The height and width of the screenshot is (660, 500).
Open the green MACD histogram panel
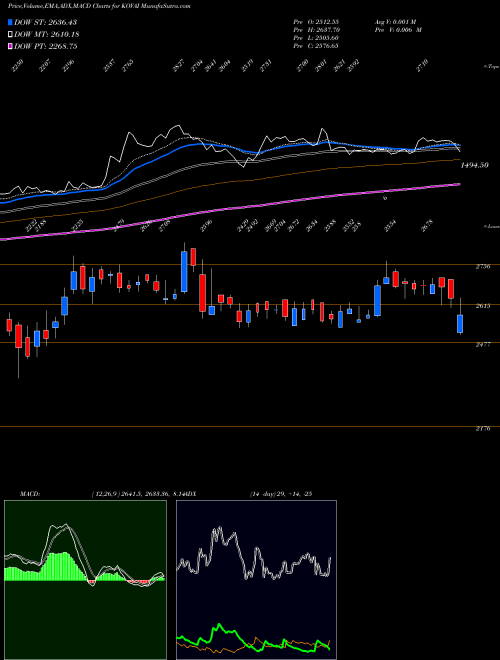click(85, 580)
